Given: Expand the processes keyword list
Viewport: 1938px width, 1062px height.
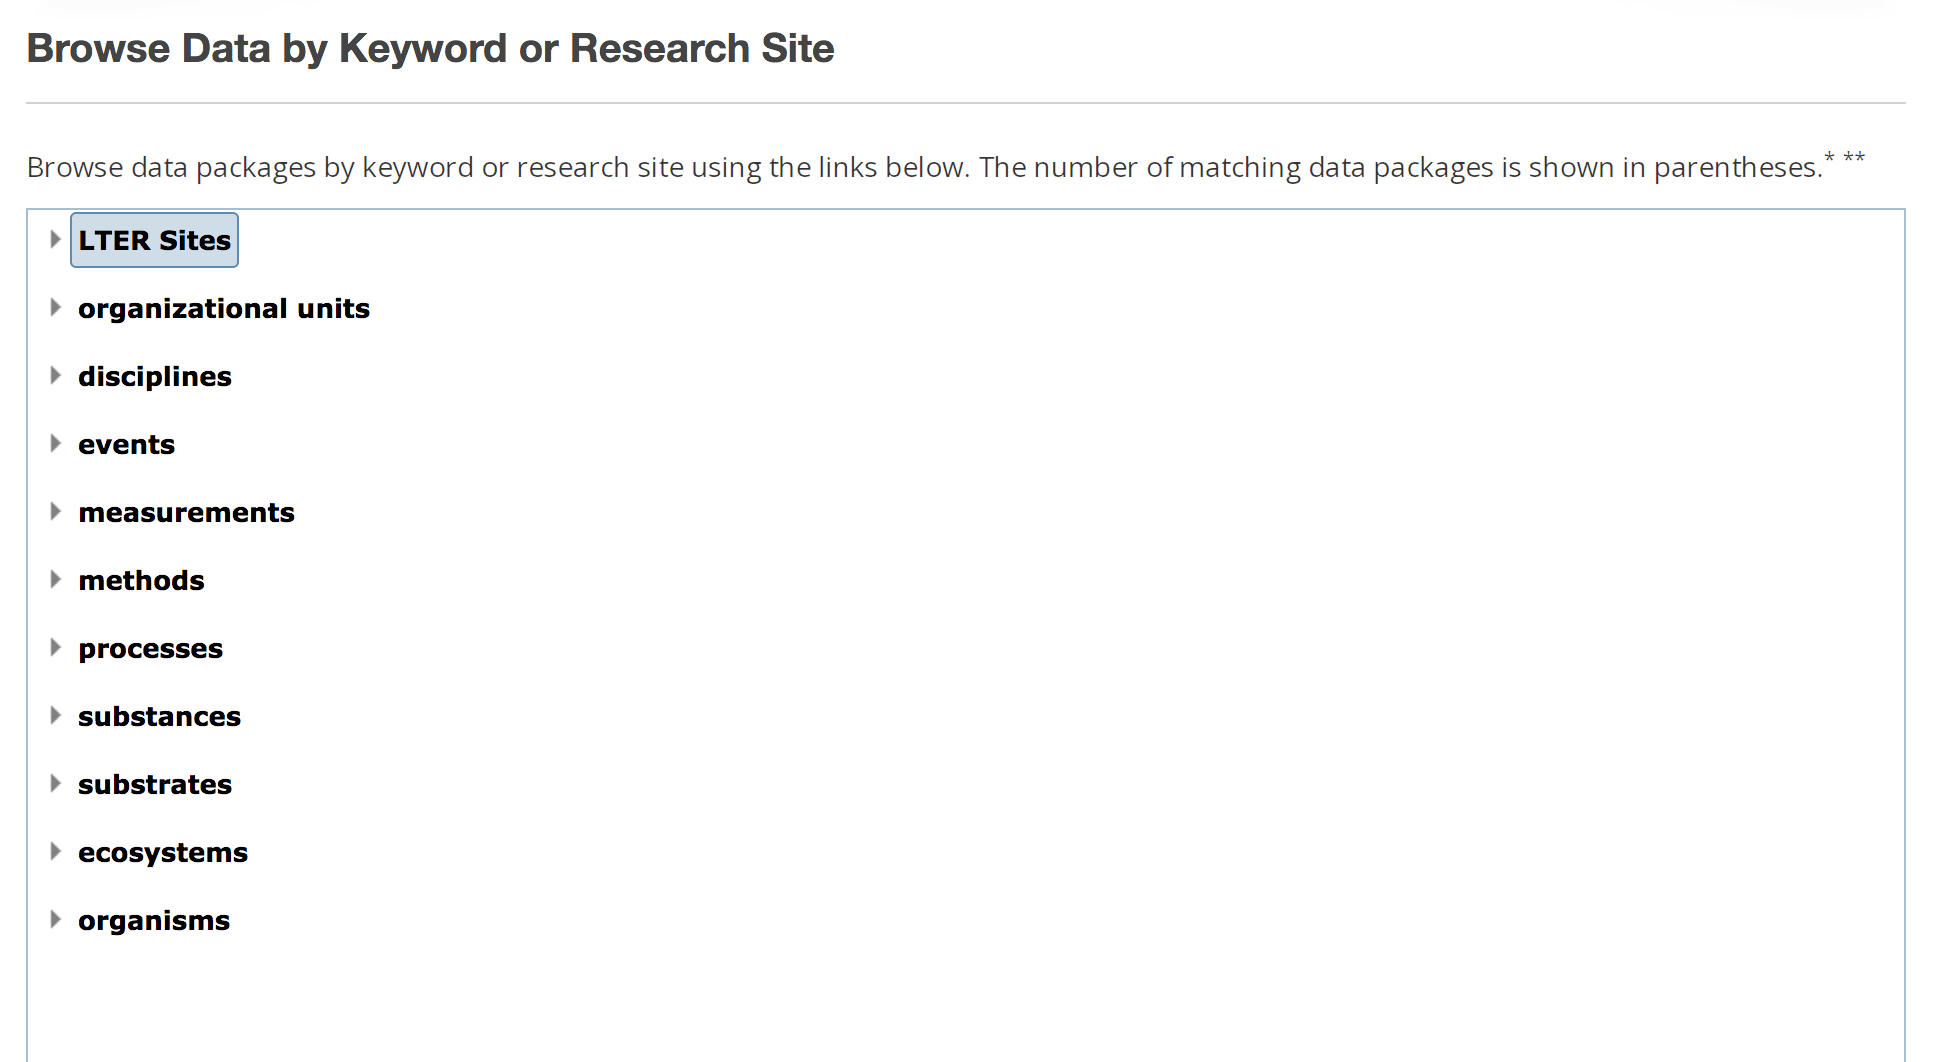Looking at the screenshot, I should tap(55, 647).
